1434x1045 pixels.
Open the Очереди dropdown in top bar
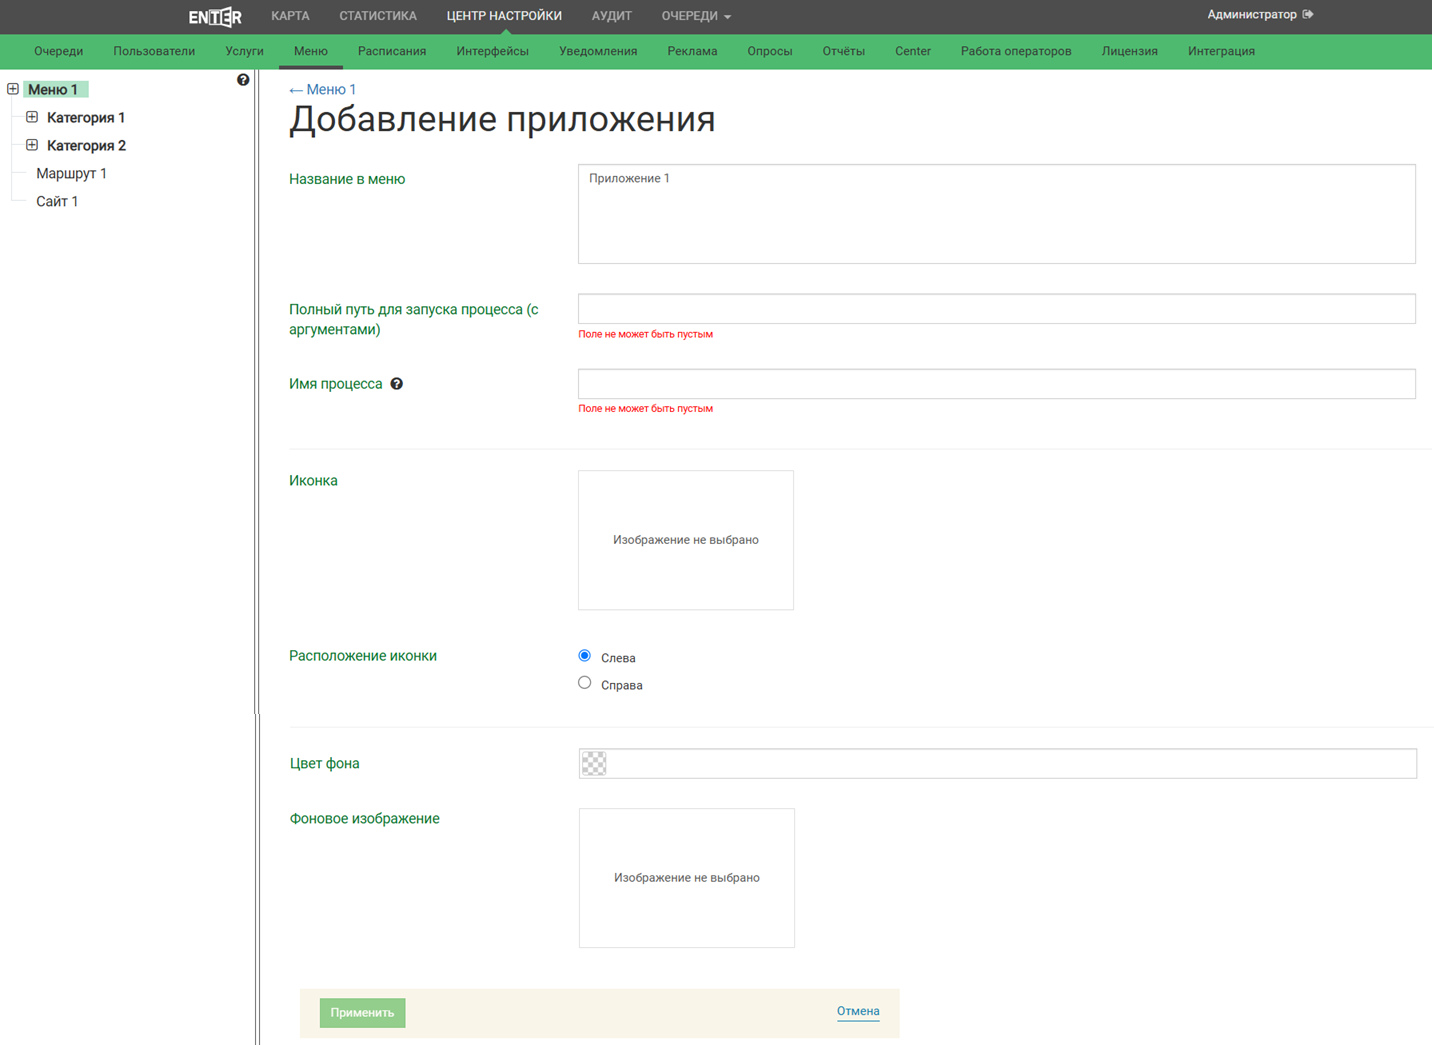(696, 16)
